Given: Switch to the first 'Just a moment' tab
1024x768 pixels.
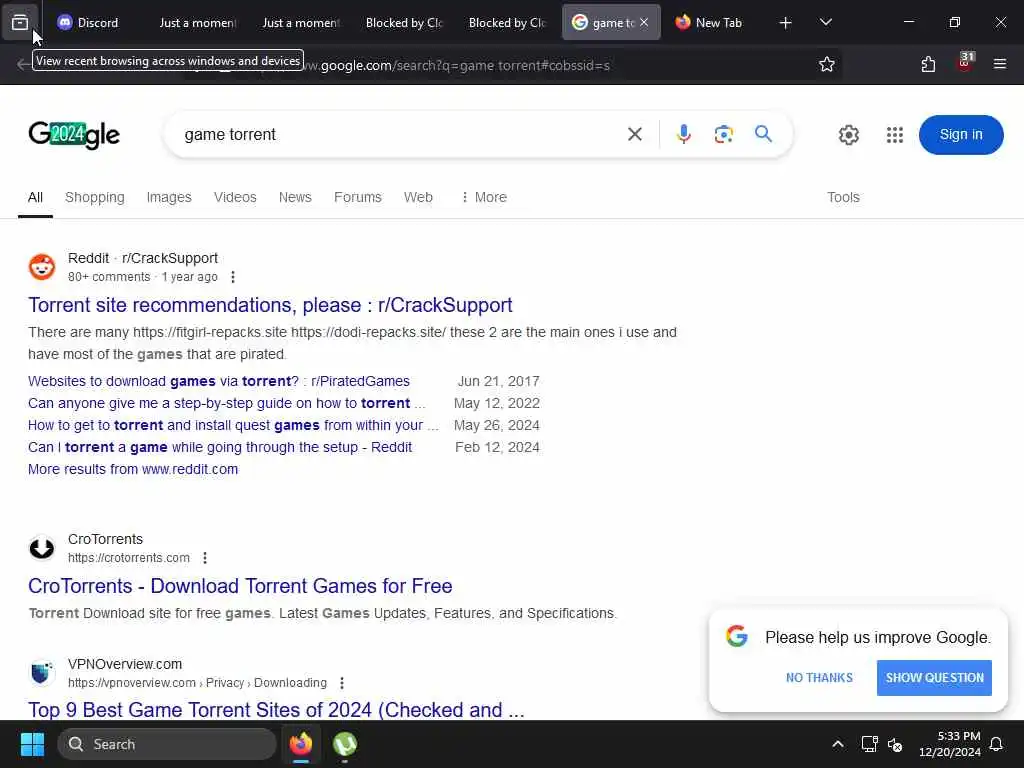Looking at the screenshot, I should pyautogui.click(x=197, y=22).
